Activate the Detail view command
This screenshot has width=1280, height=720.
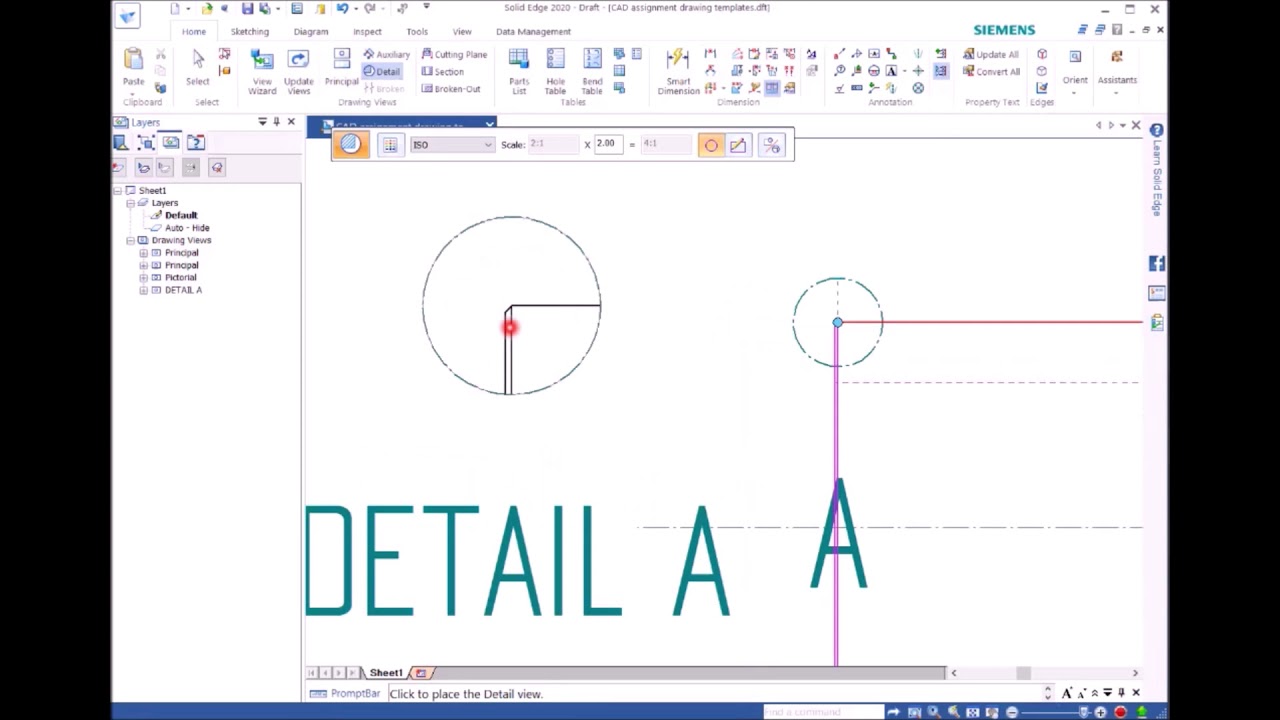pyautogui.click(x=381, y=71)
